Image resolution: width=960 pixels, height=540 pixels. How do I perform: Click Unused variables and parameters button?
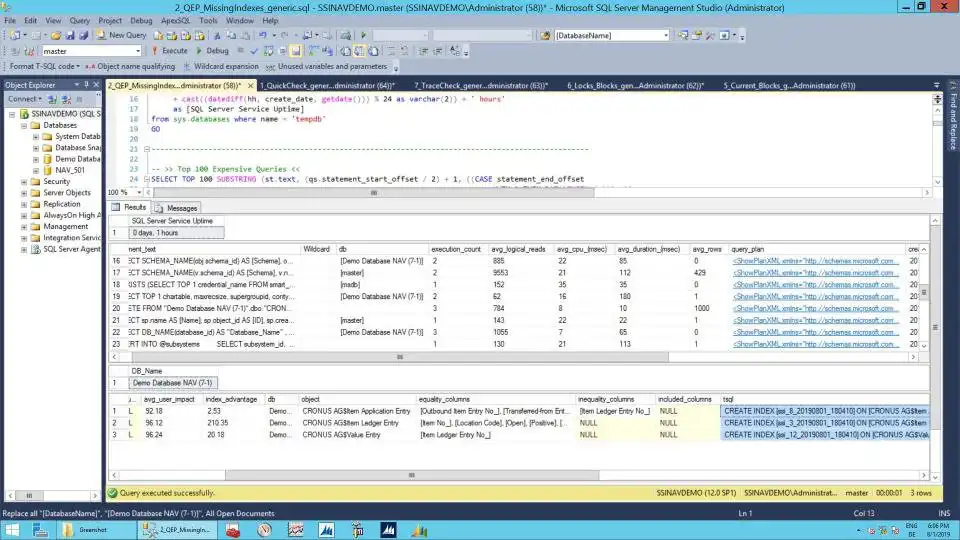click(x=327, y=66)
